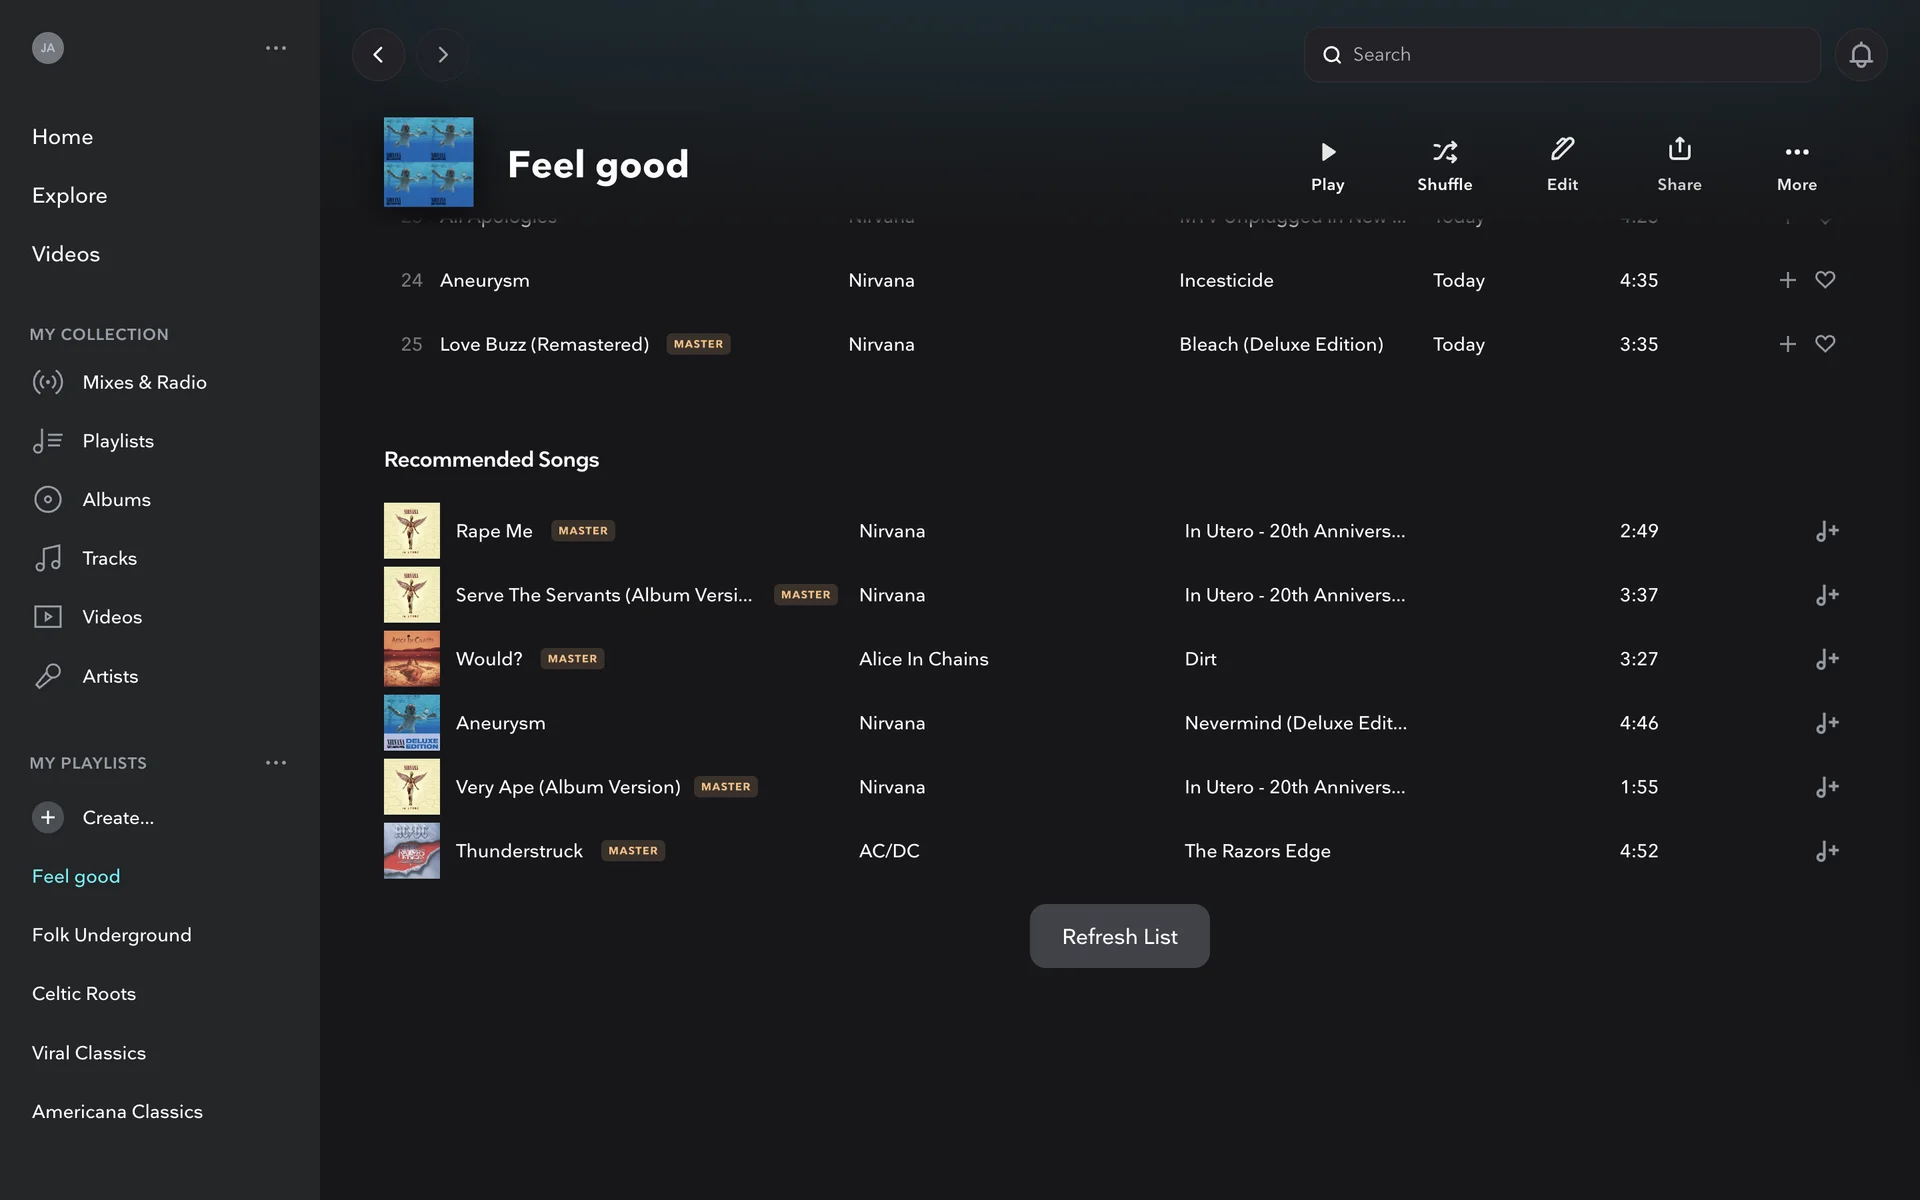The height and width of the screenshot is (1200, 1920).
Task: Click the notifications bell icon
Action: pos(1860,55)
